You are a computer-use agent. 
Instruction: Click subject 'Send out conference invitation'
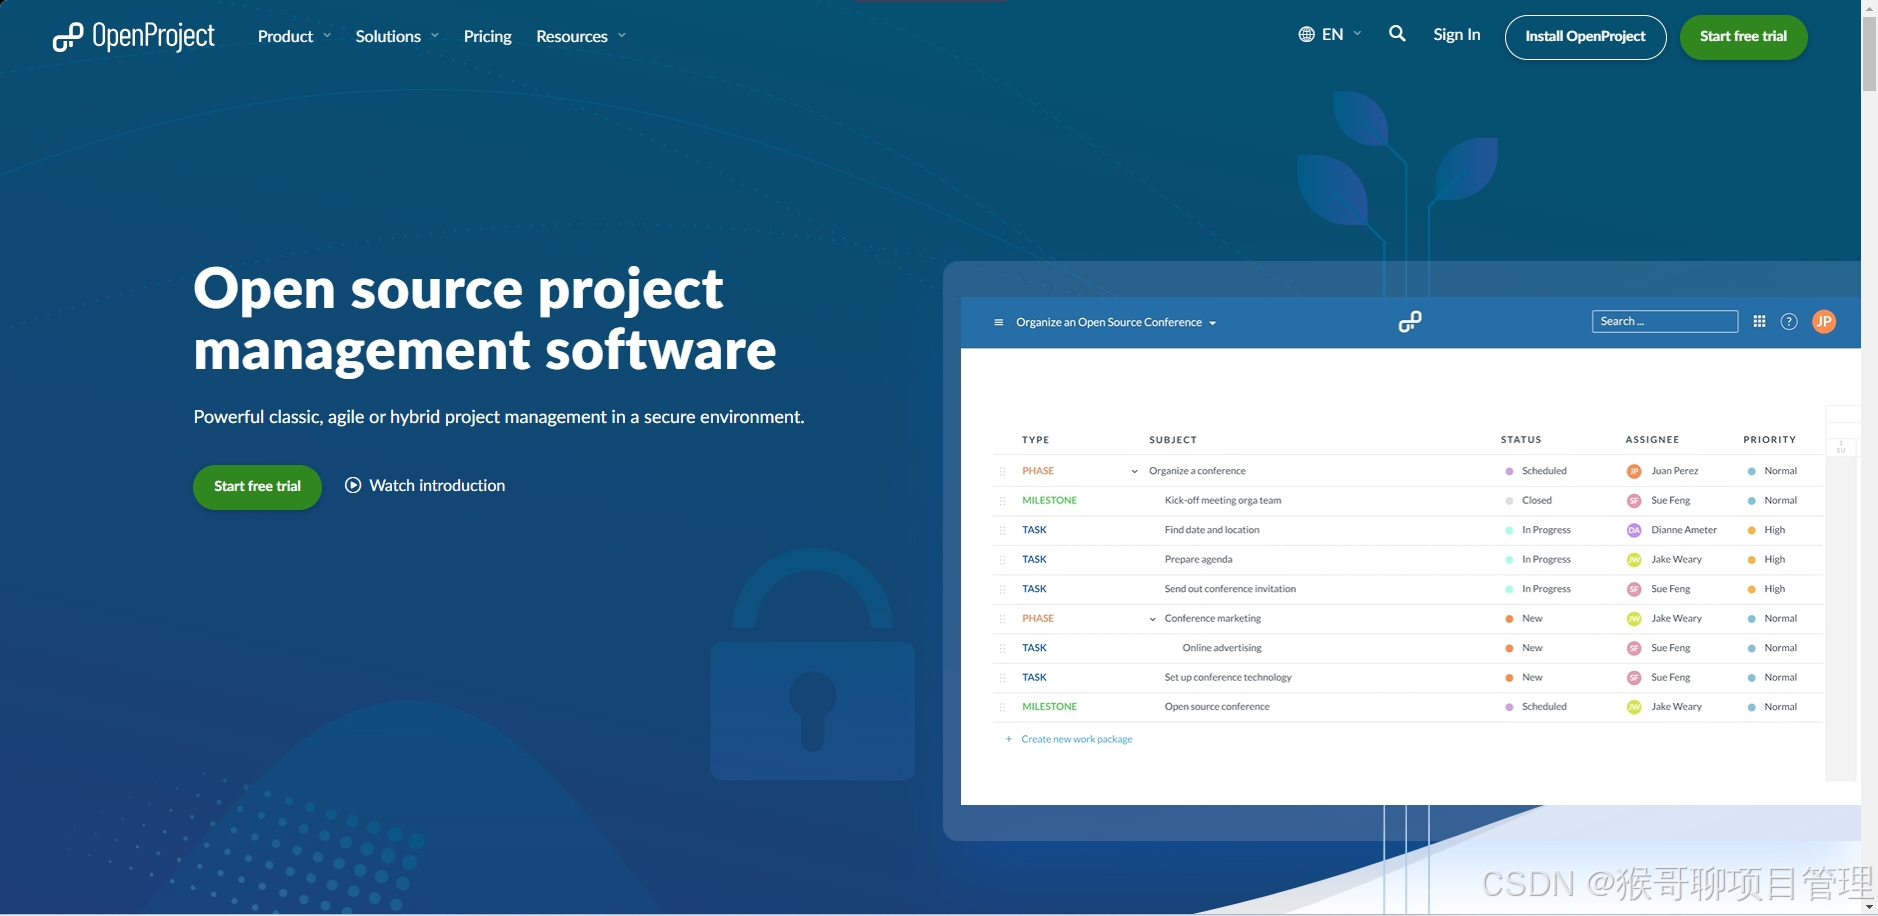tap(1230, 589)
